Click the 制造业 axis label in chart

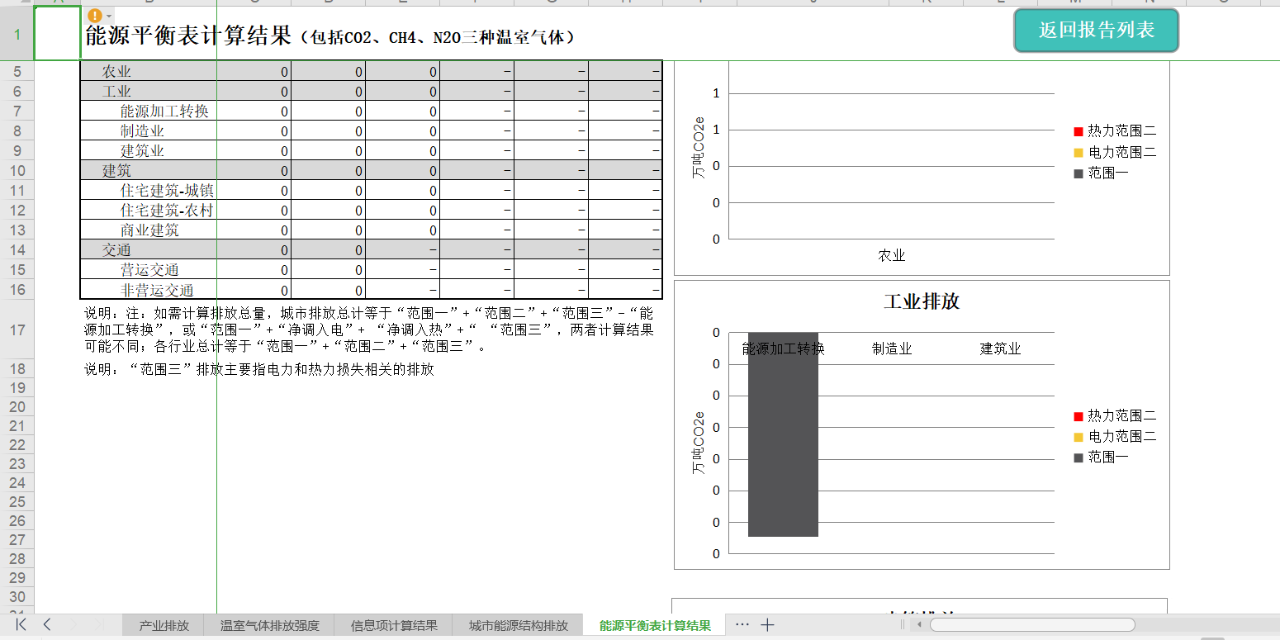tap(892, 349)
